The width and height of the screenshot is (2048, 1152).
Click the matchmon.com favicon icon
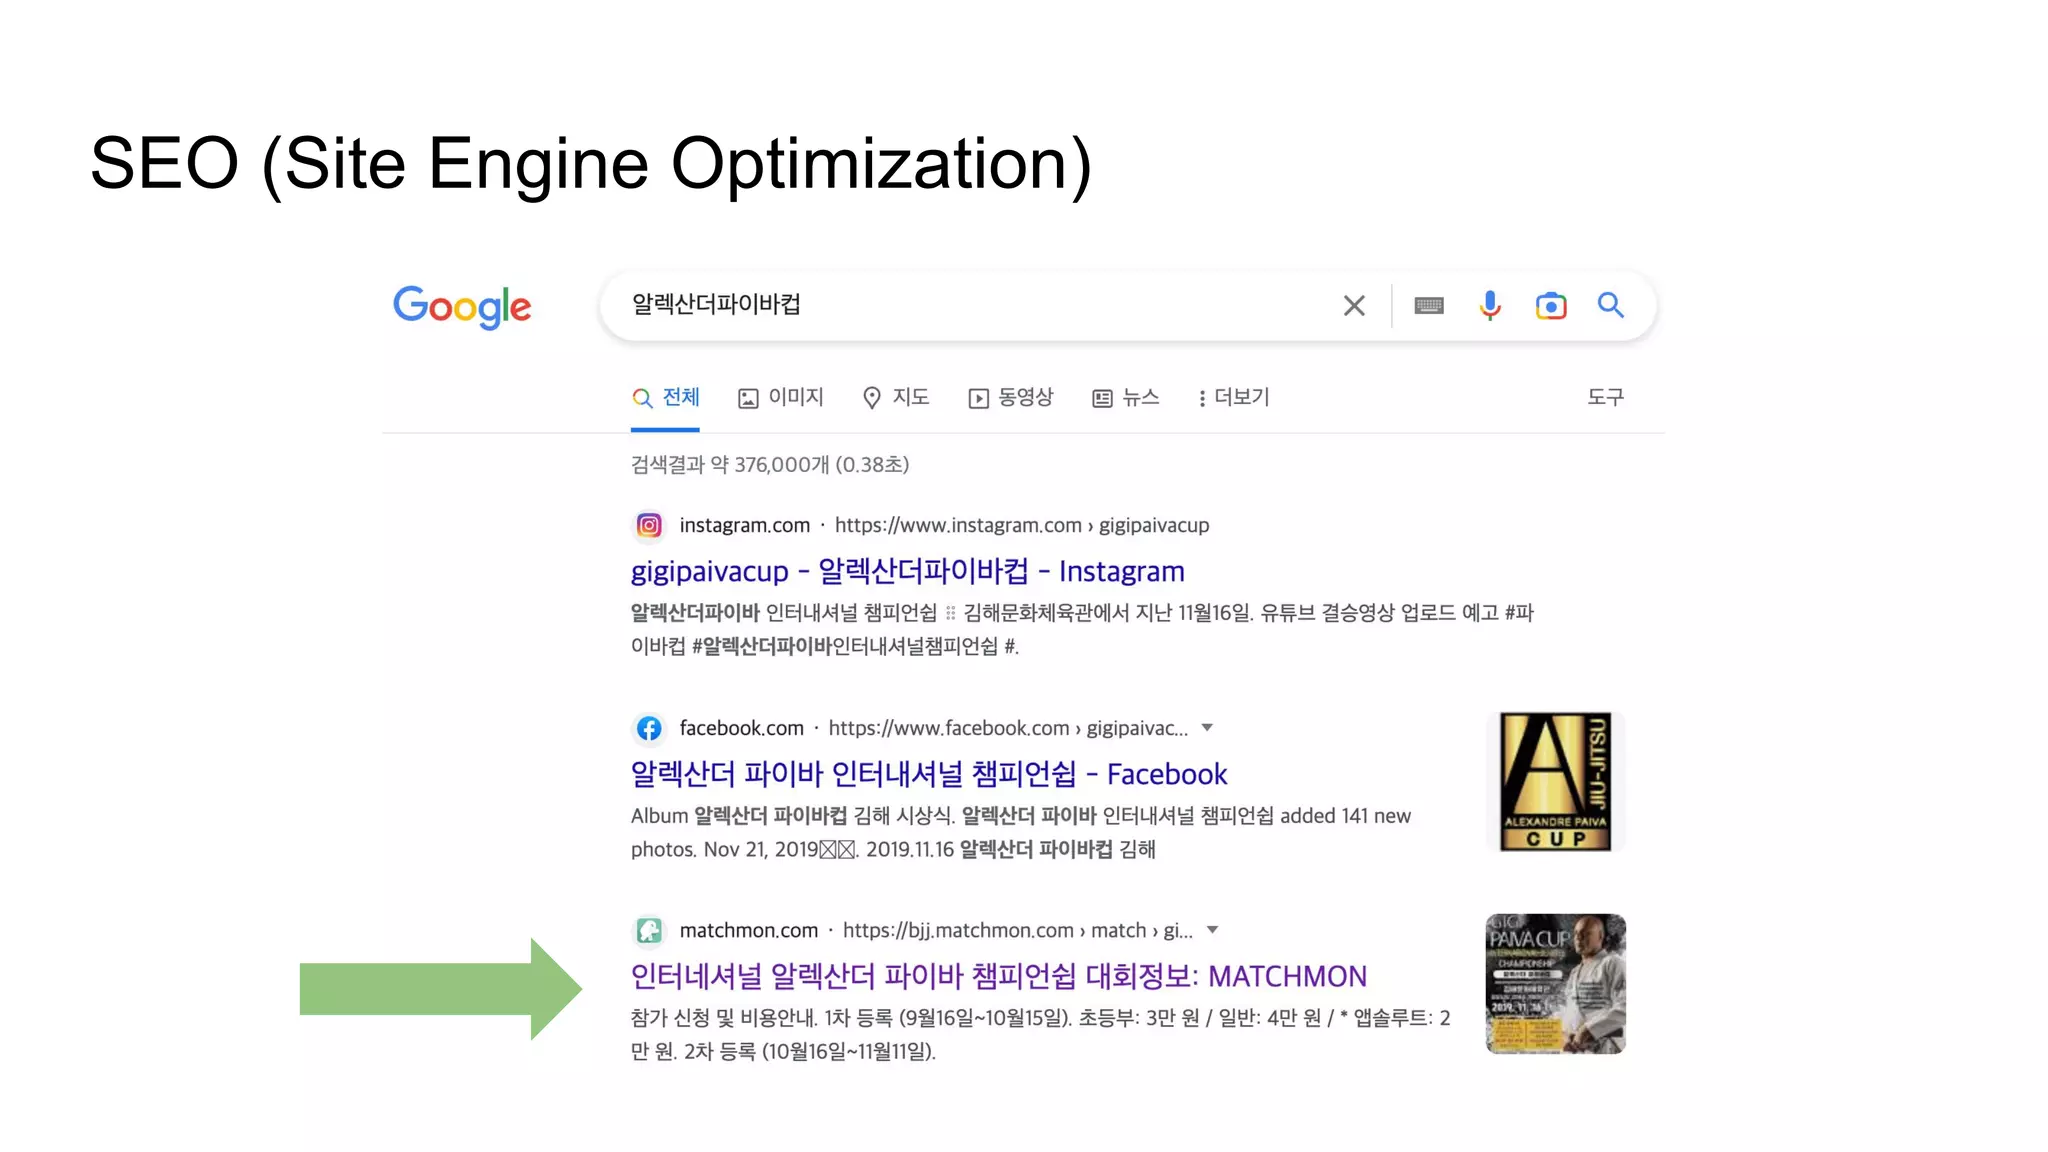(649, 931)
